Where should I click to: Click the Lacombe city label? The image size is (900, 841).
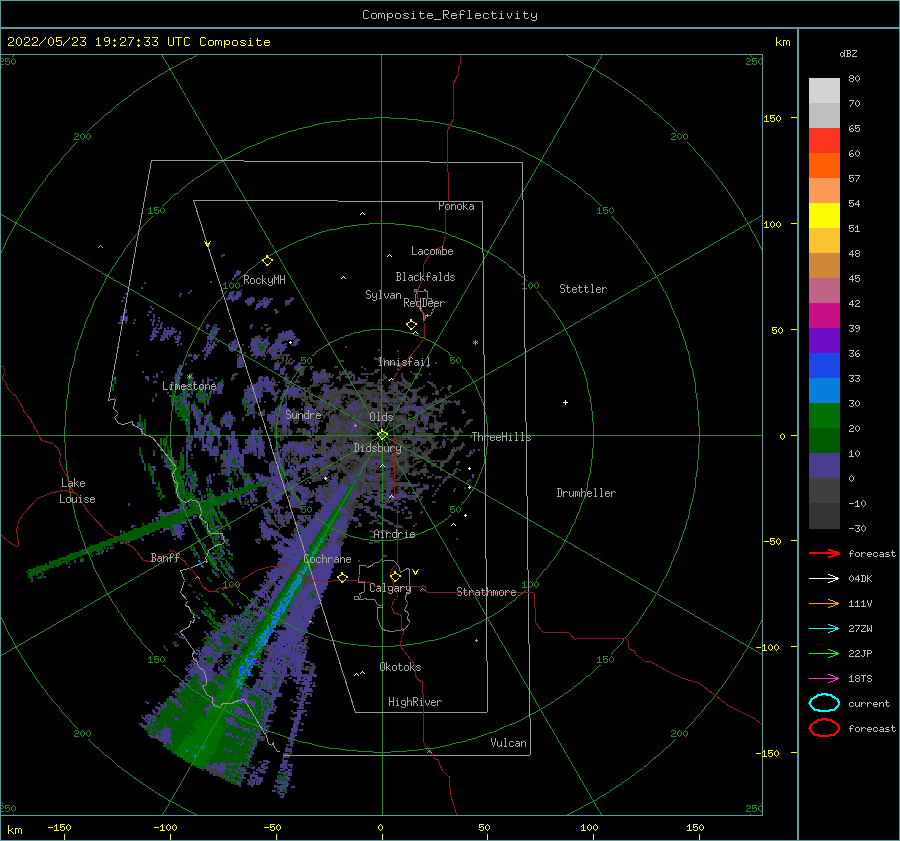432,251
